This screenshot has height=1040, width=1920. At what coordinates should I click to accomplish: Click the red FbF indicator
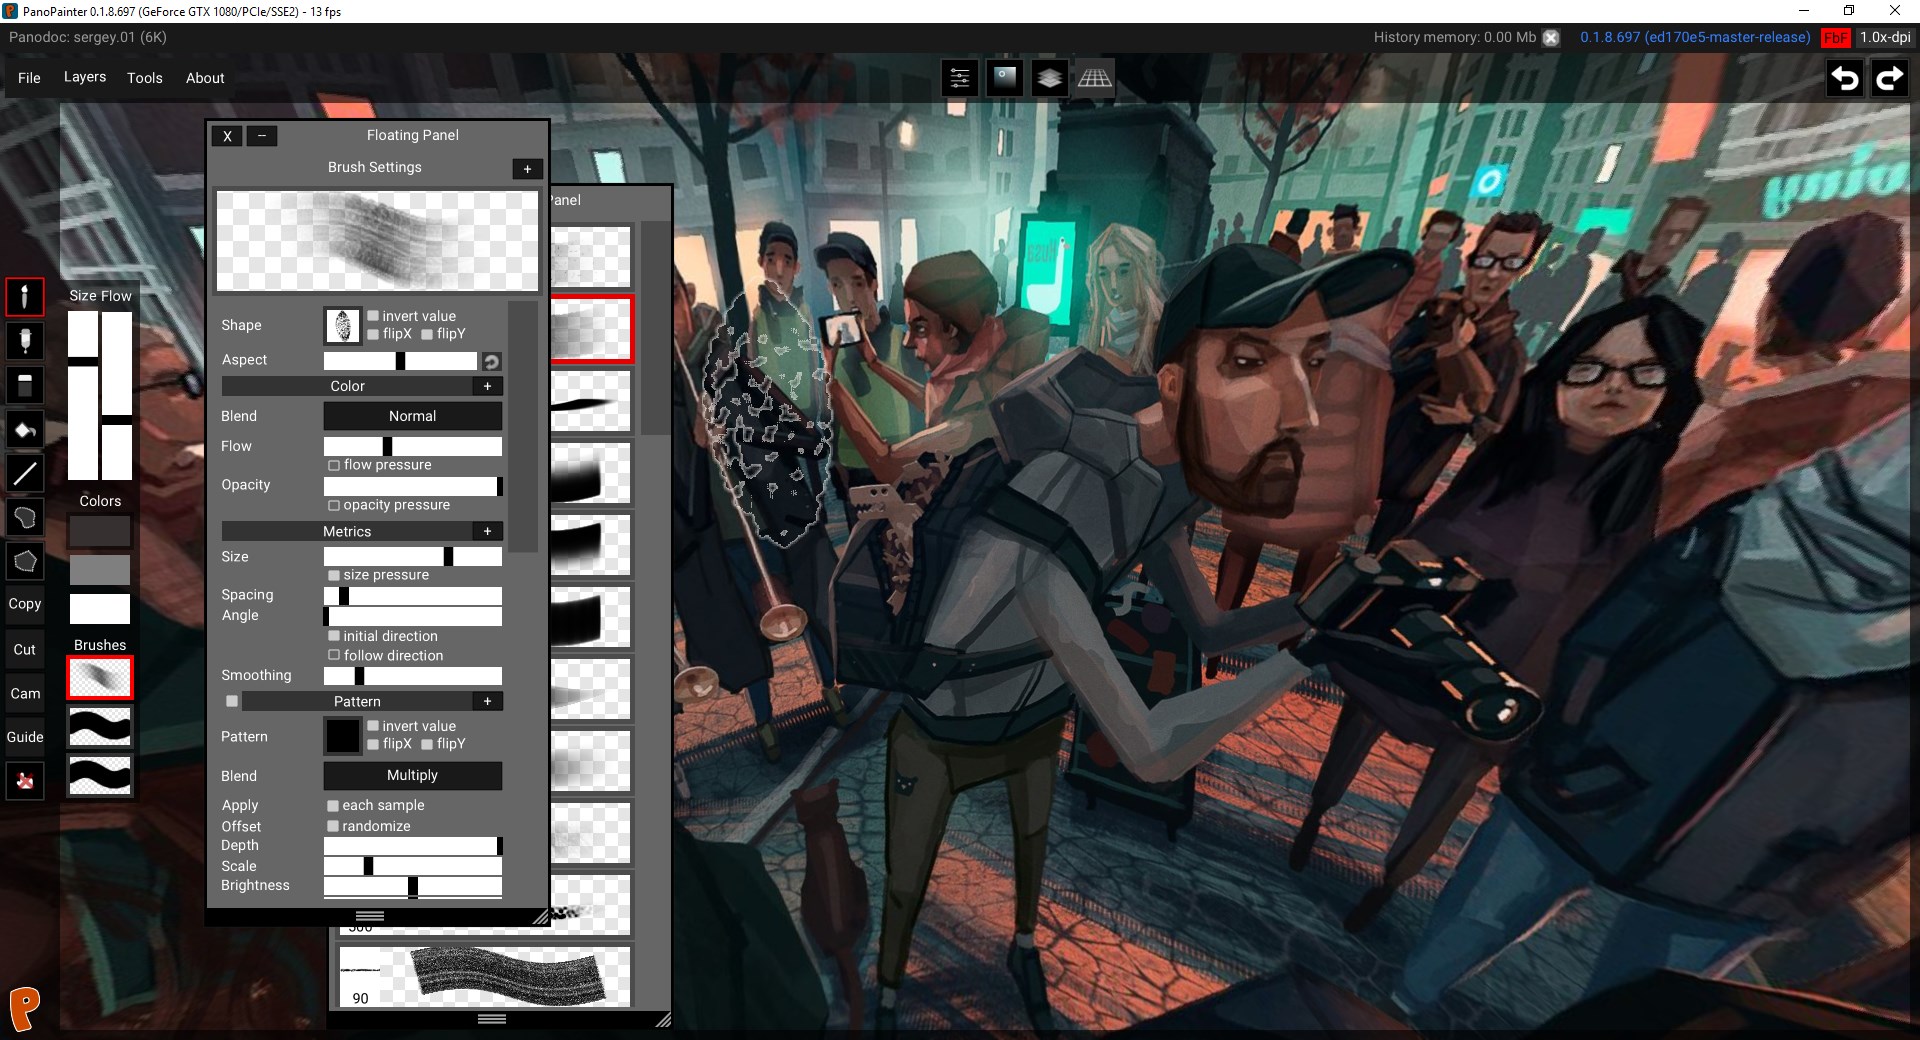pyautogui.click(x=1836, y=37)
